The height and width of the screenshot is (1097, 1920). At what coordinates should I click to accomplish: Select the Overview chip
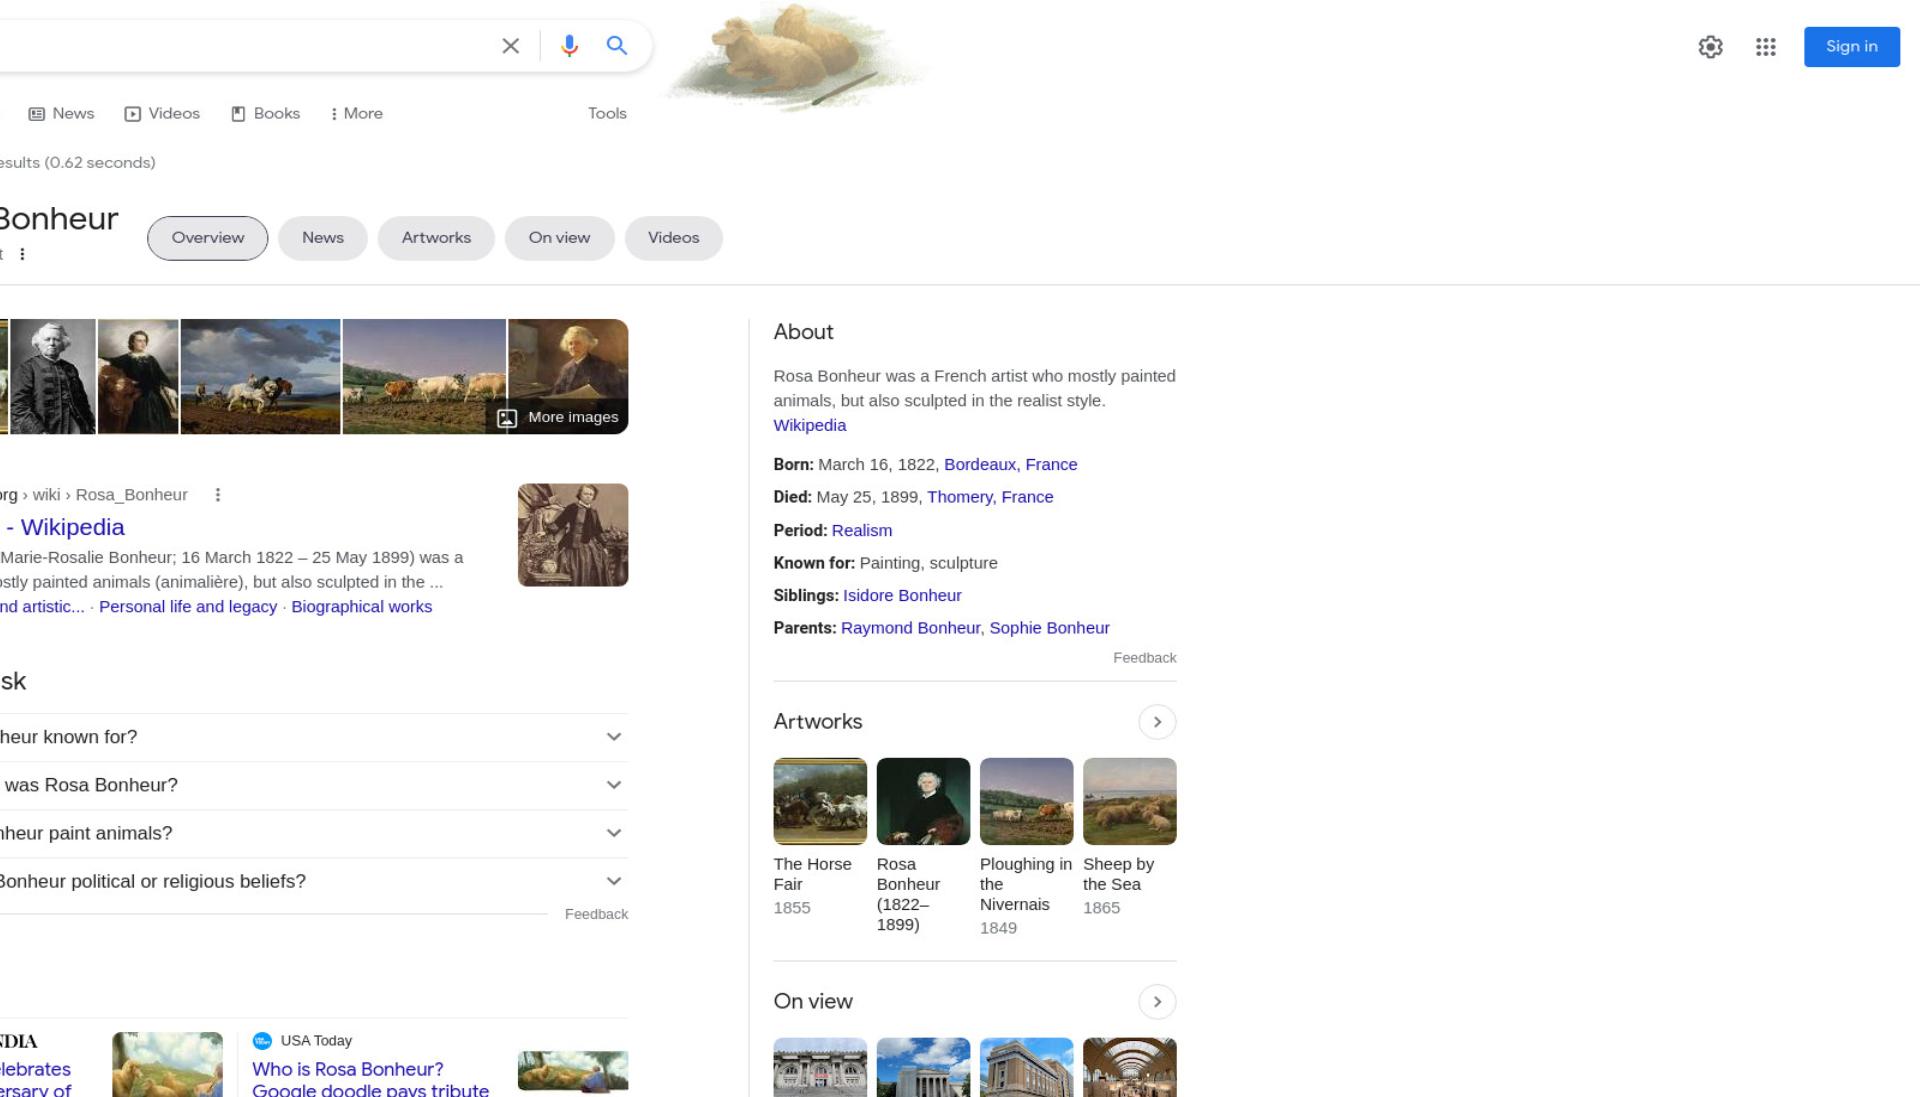[x=208, y=238]
